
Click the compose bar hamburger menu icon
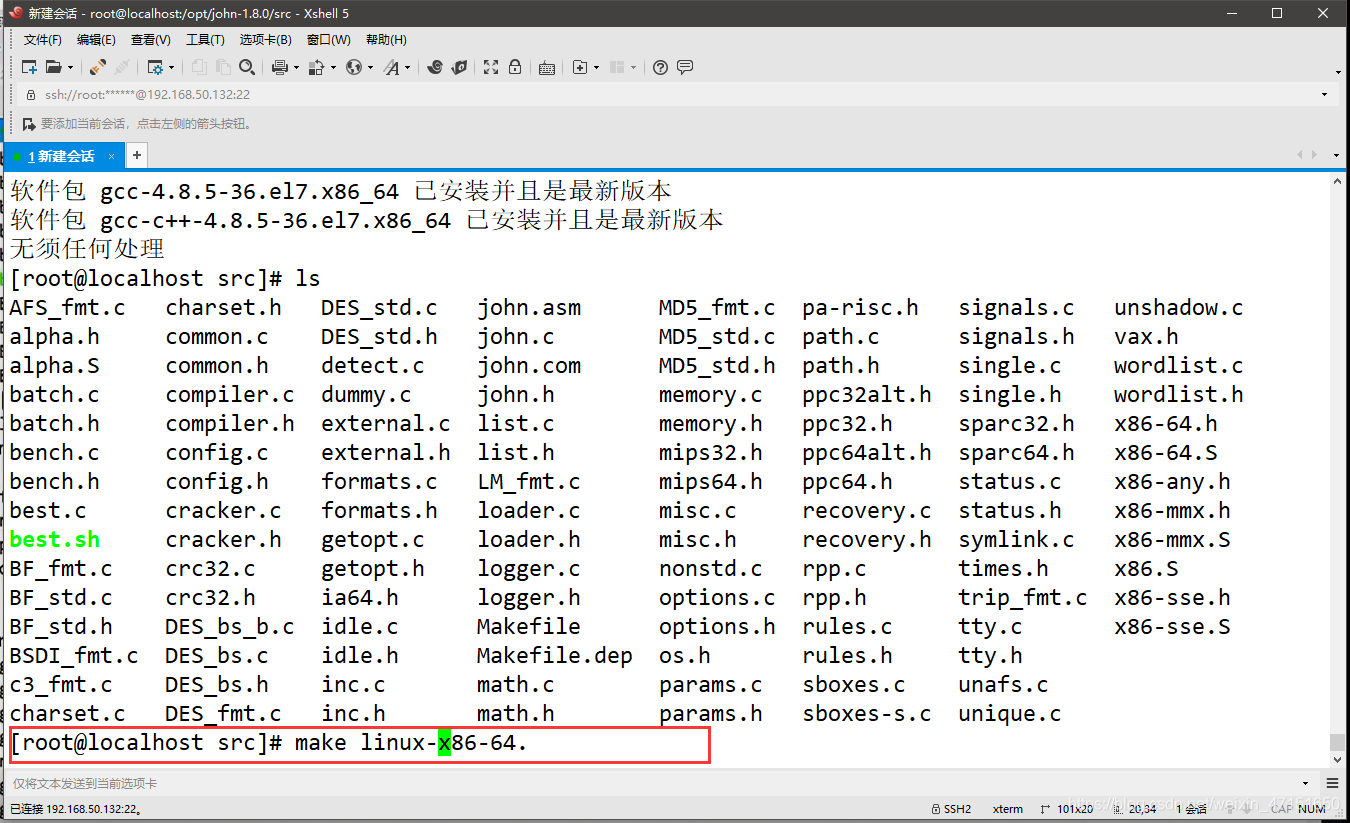point(1333,784)
